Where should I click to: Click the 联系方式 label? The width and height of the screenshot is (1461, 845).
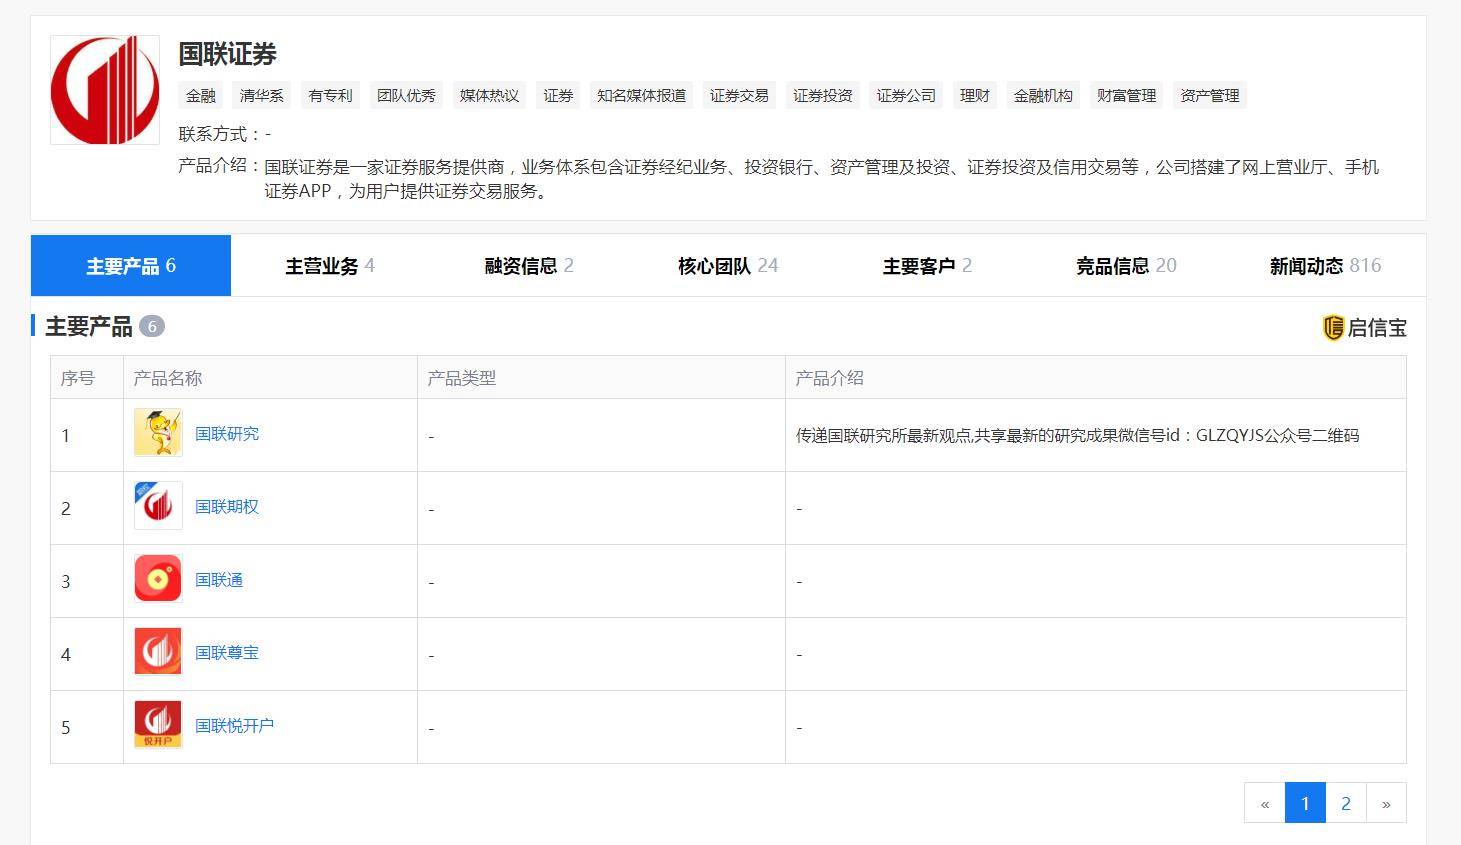(x=219, y=134)
